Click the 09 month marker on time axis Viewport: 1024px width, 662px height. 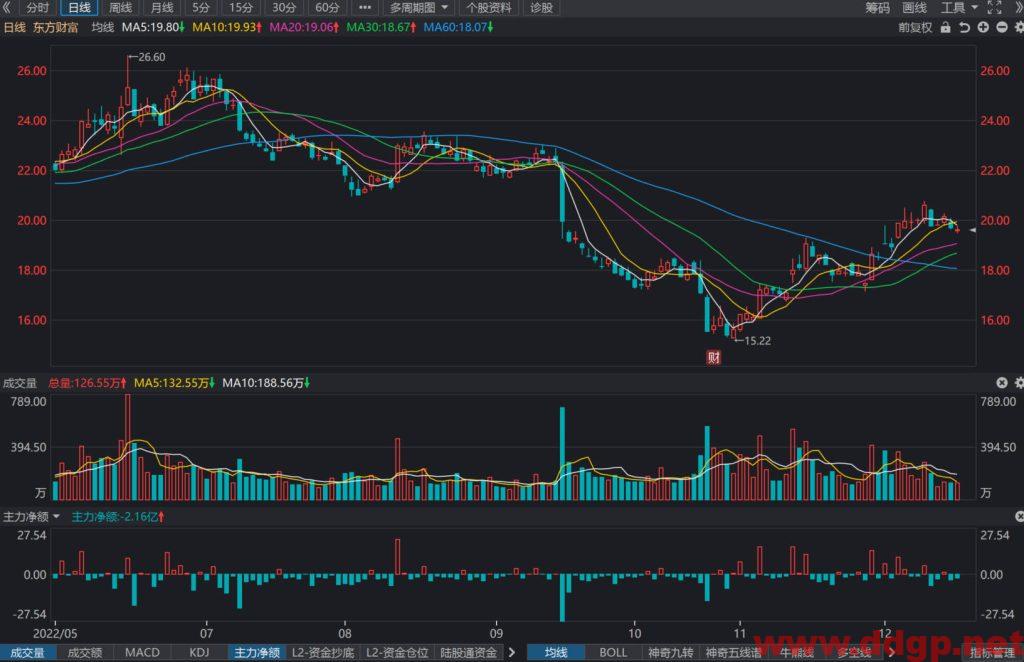click(496, 633)
